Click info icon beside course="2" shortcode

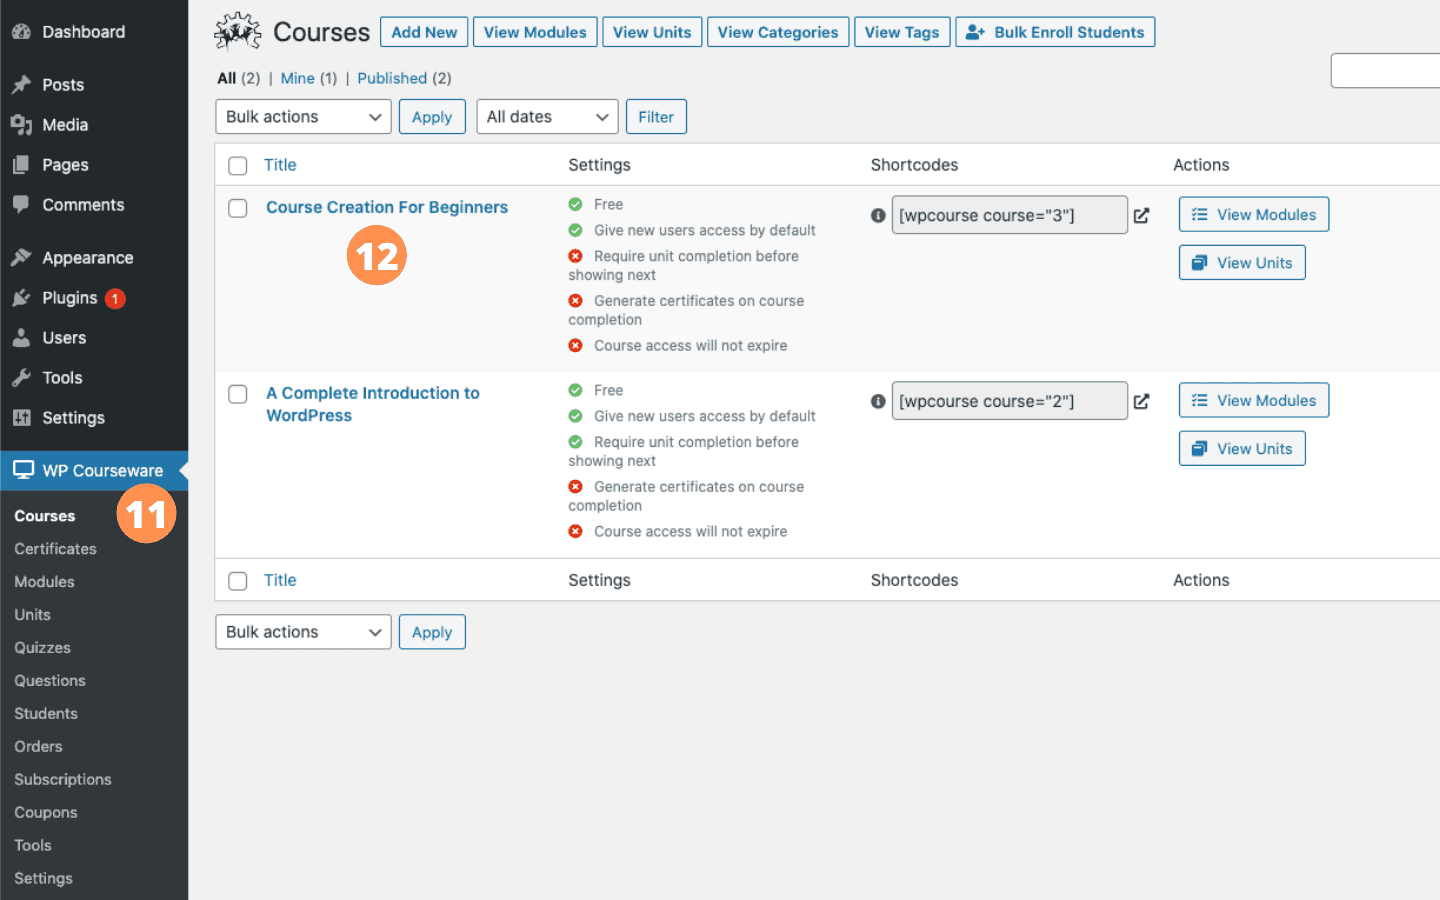click(878, 401)
